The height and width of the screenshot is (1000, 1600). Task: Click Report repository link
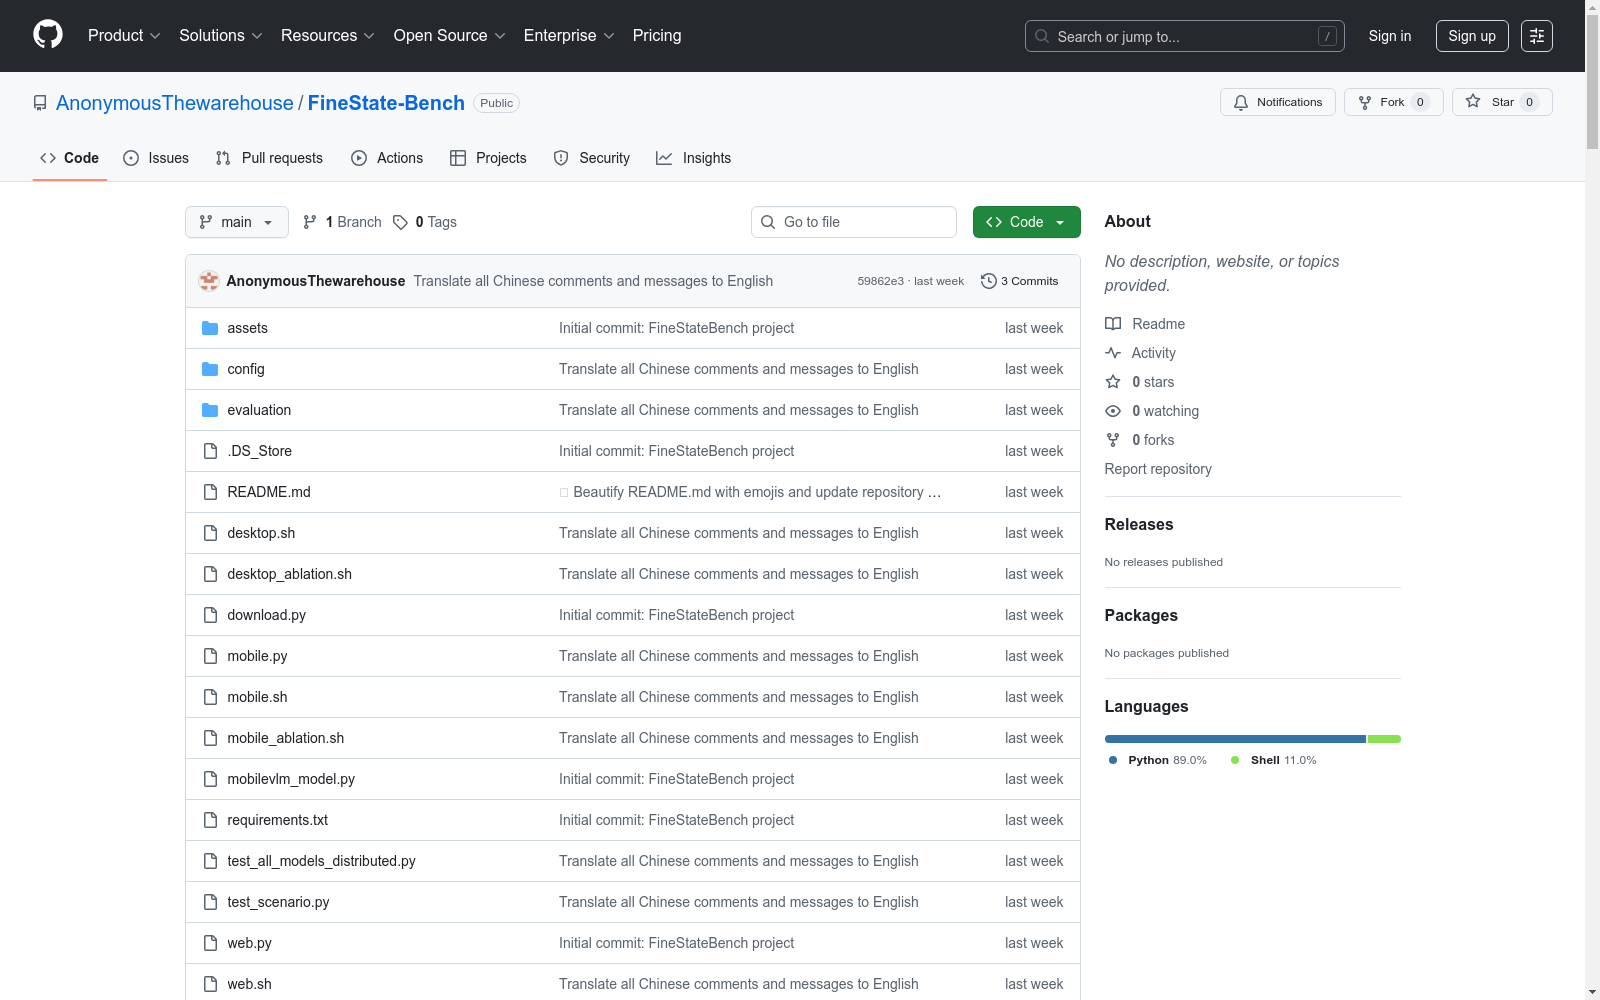click(1158, 469)
